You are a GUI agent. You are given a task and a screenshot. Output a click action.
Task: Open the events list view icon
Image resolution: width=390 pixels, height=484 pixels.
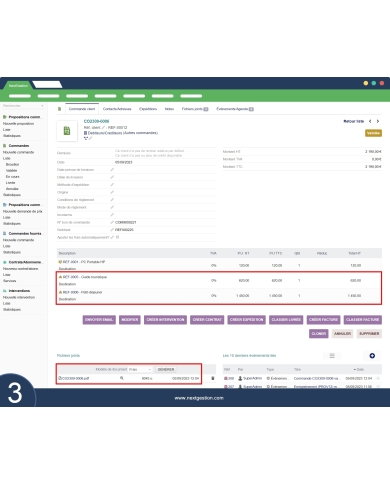[332, 356]
